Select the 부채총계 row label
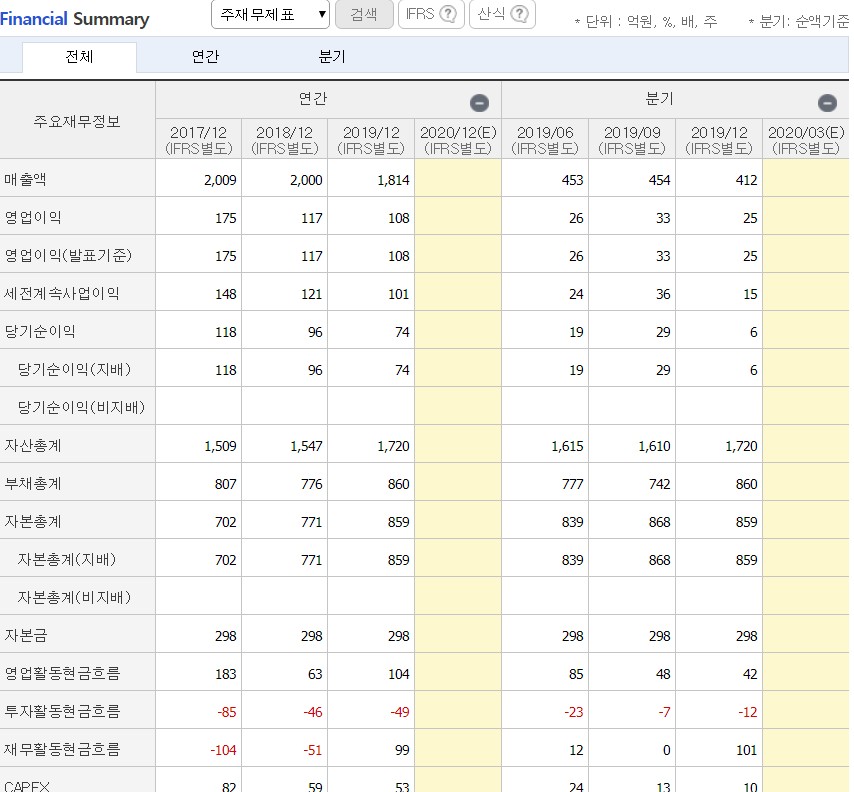The image size is (854, 792). pos(33,484)
